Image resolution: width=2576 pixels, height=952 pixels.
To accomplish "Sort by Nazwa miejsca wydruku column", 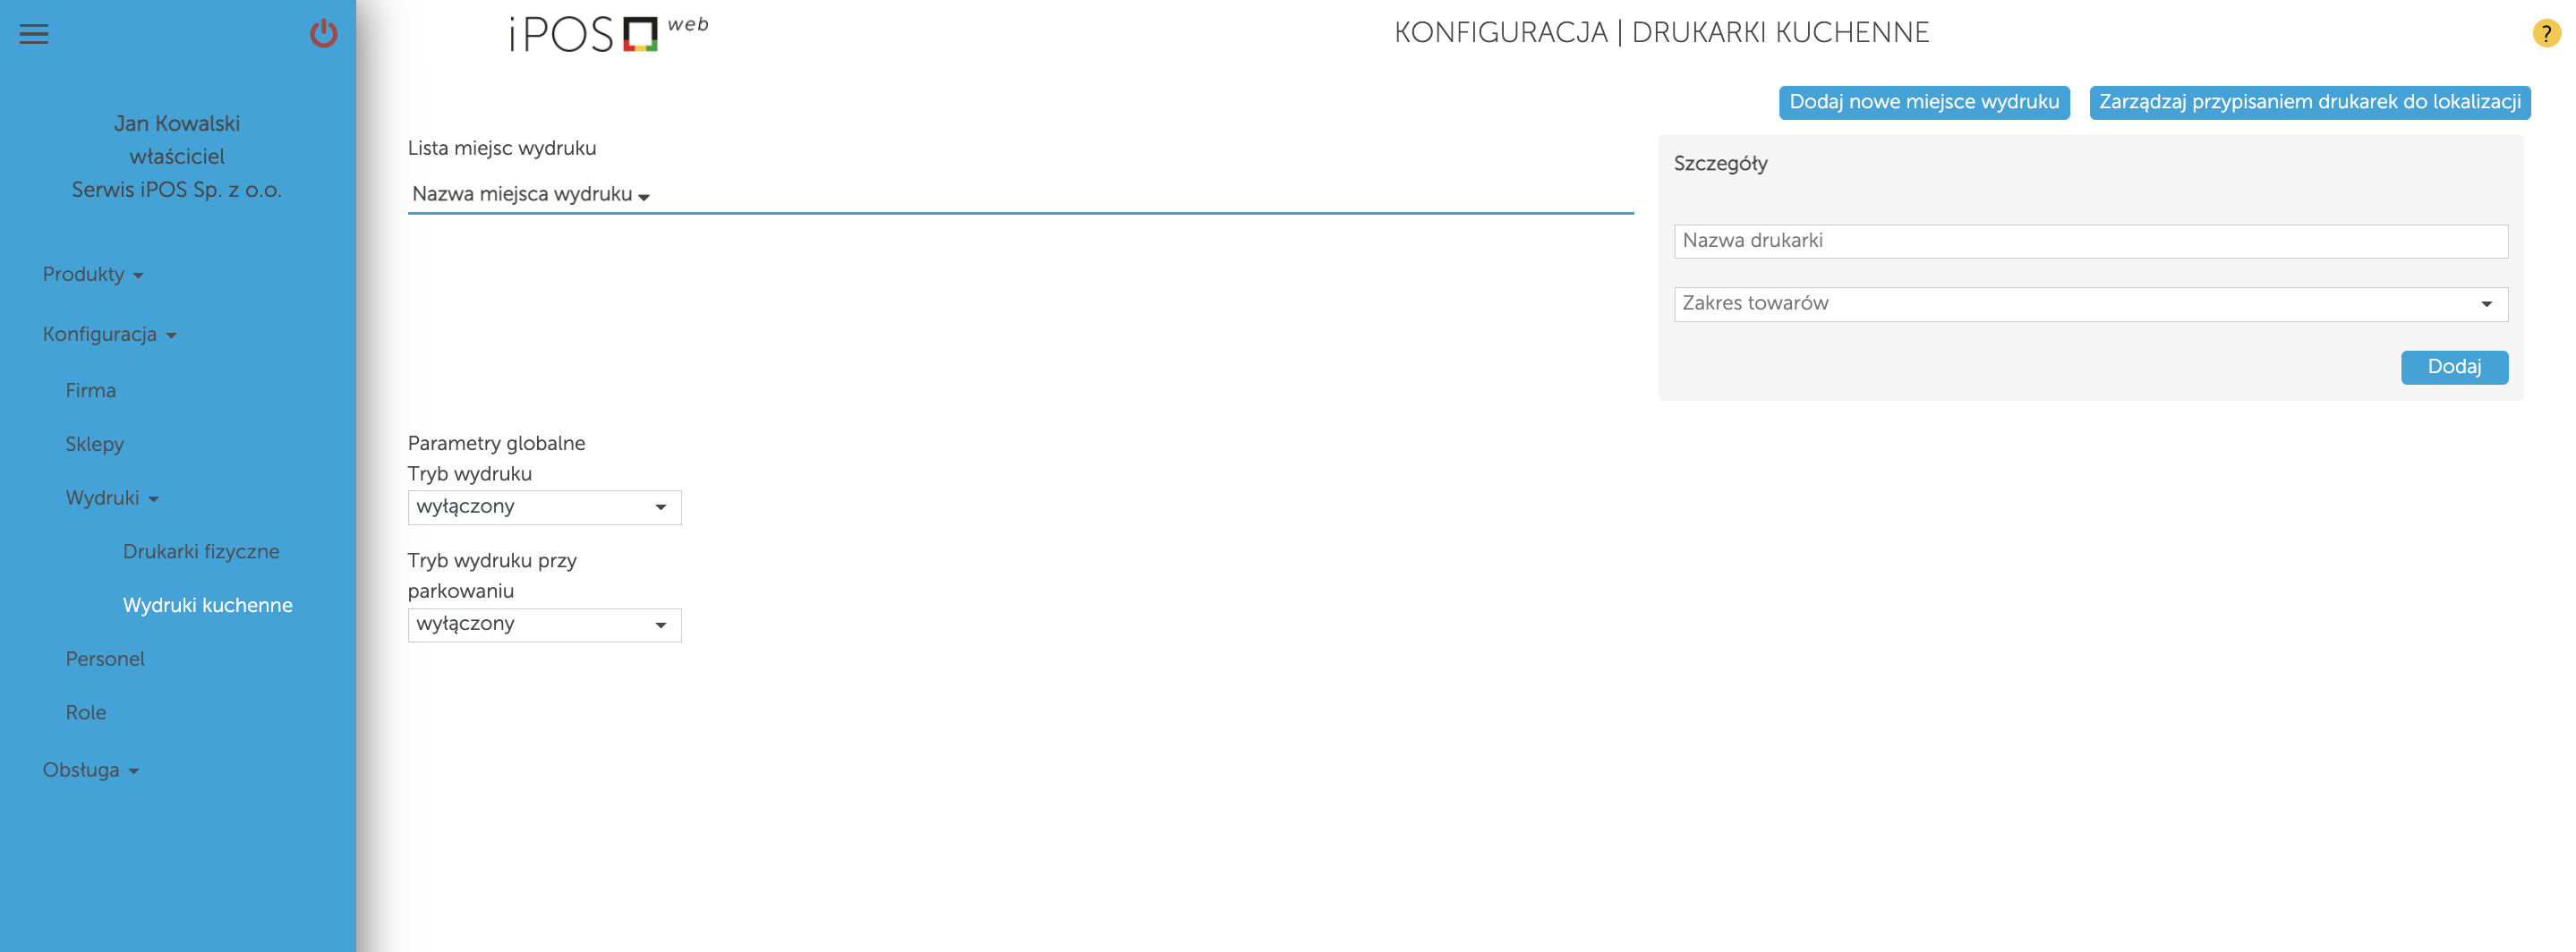I will tap(529, 195).
